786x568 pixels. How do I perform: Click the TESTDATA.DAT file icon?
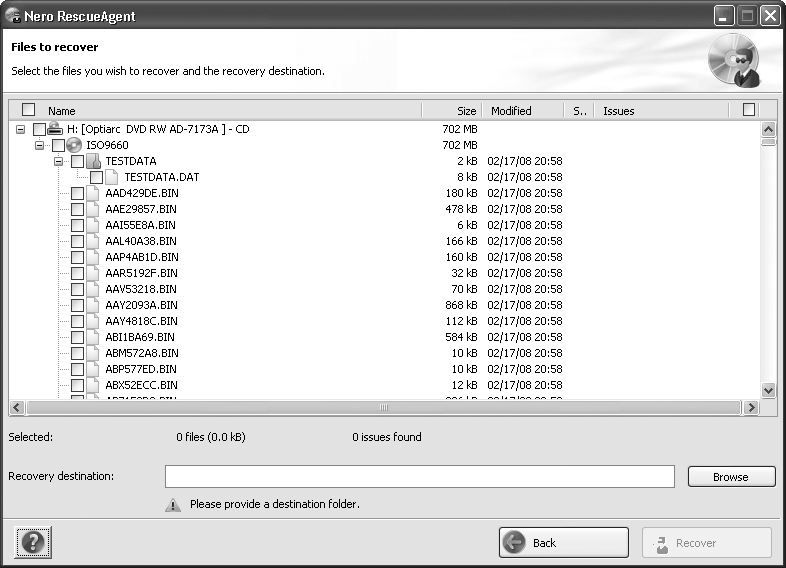112,177
